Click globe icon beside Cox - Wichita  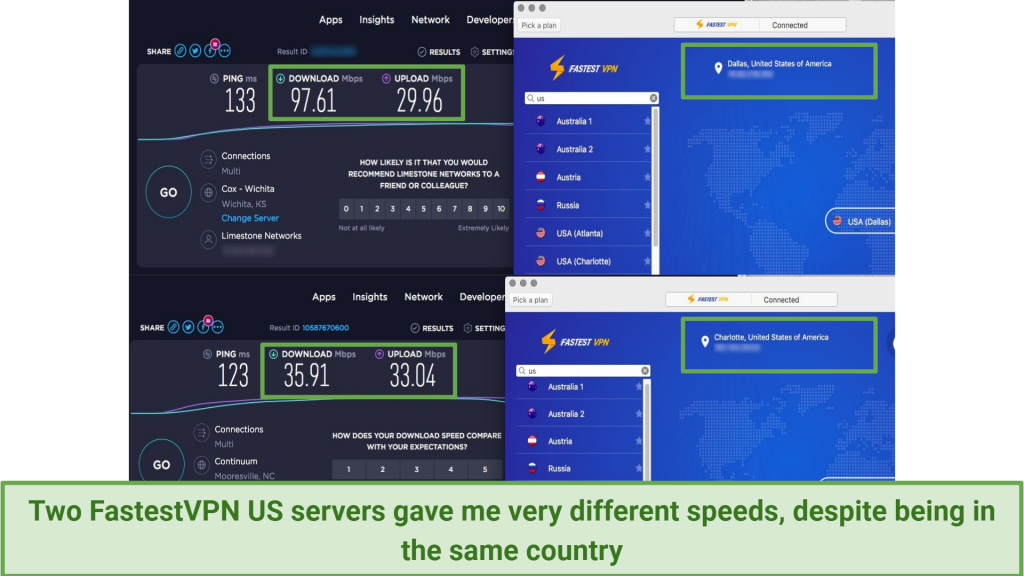coord(208,193)
